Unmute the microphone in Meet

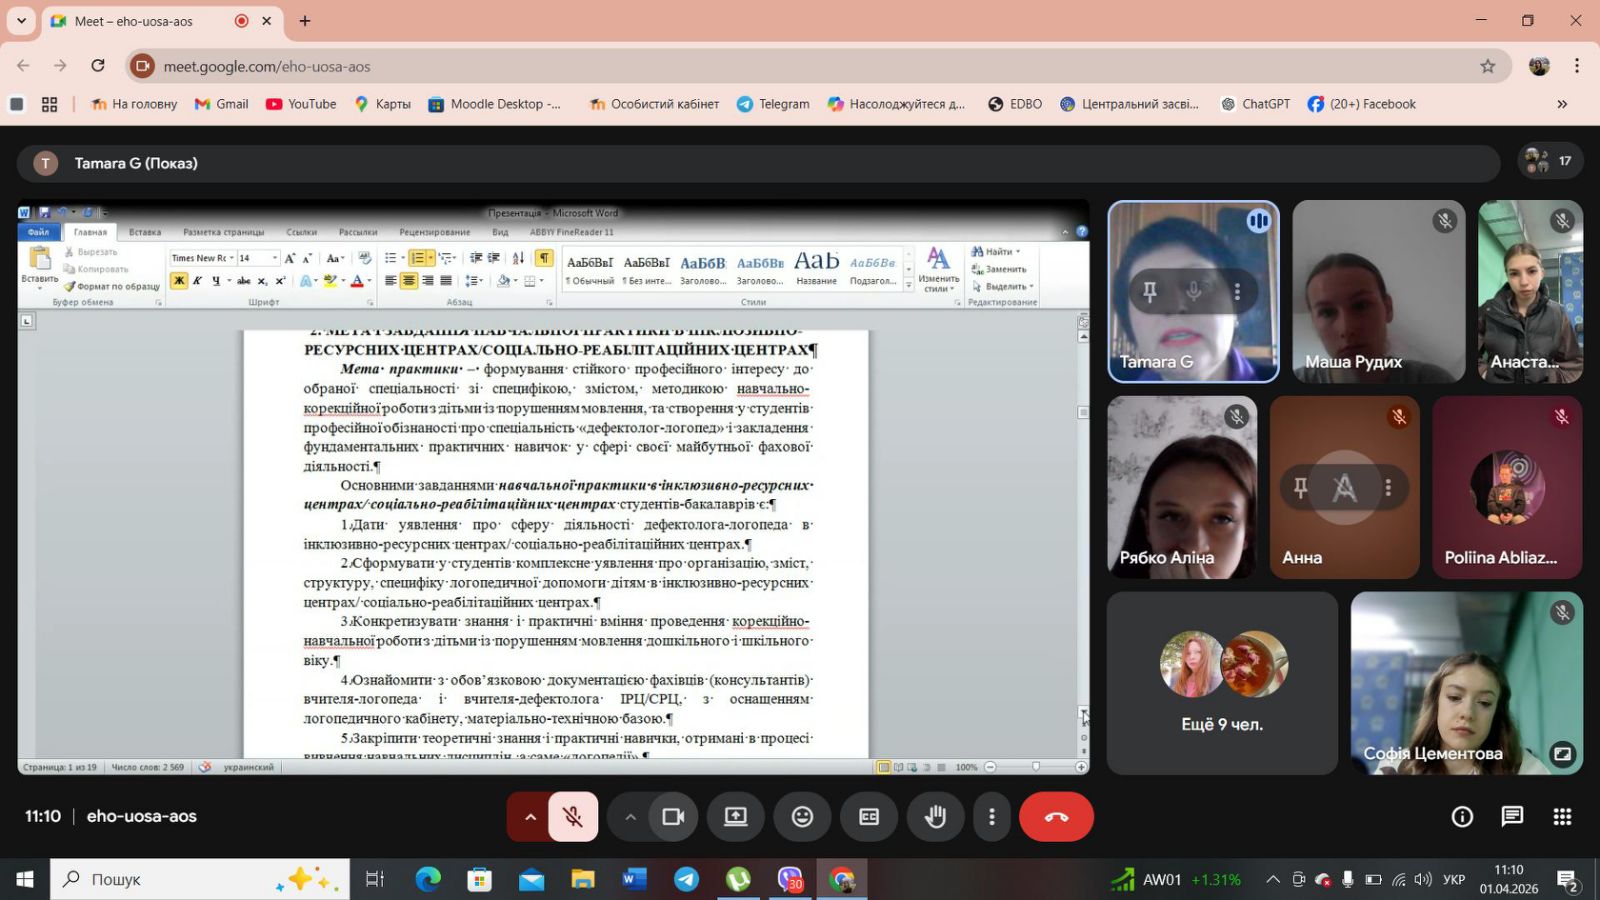click(573, 817)
